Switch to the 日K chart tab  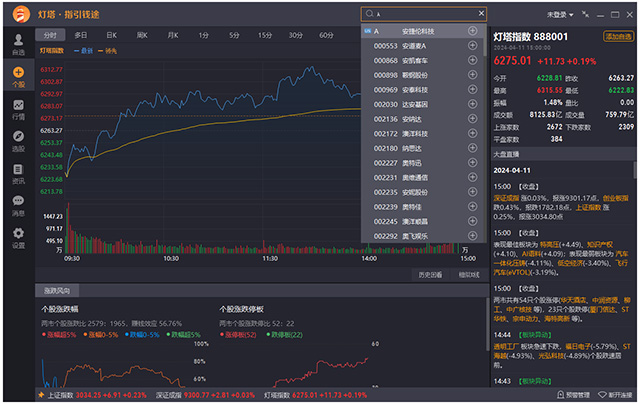click(111, 35)
